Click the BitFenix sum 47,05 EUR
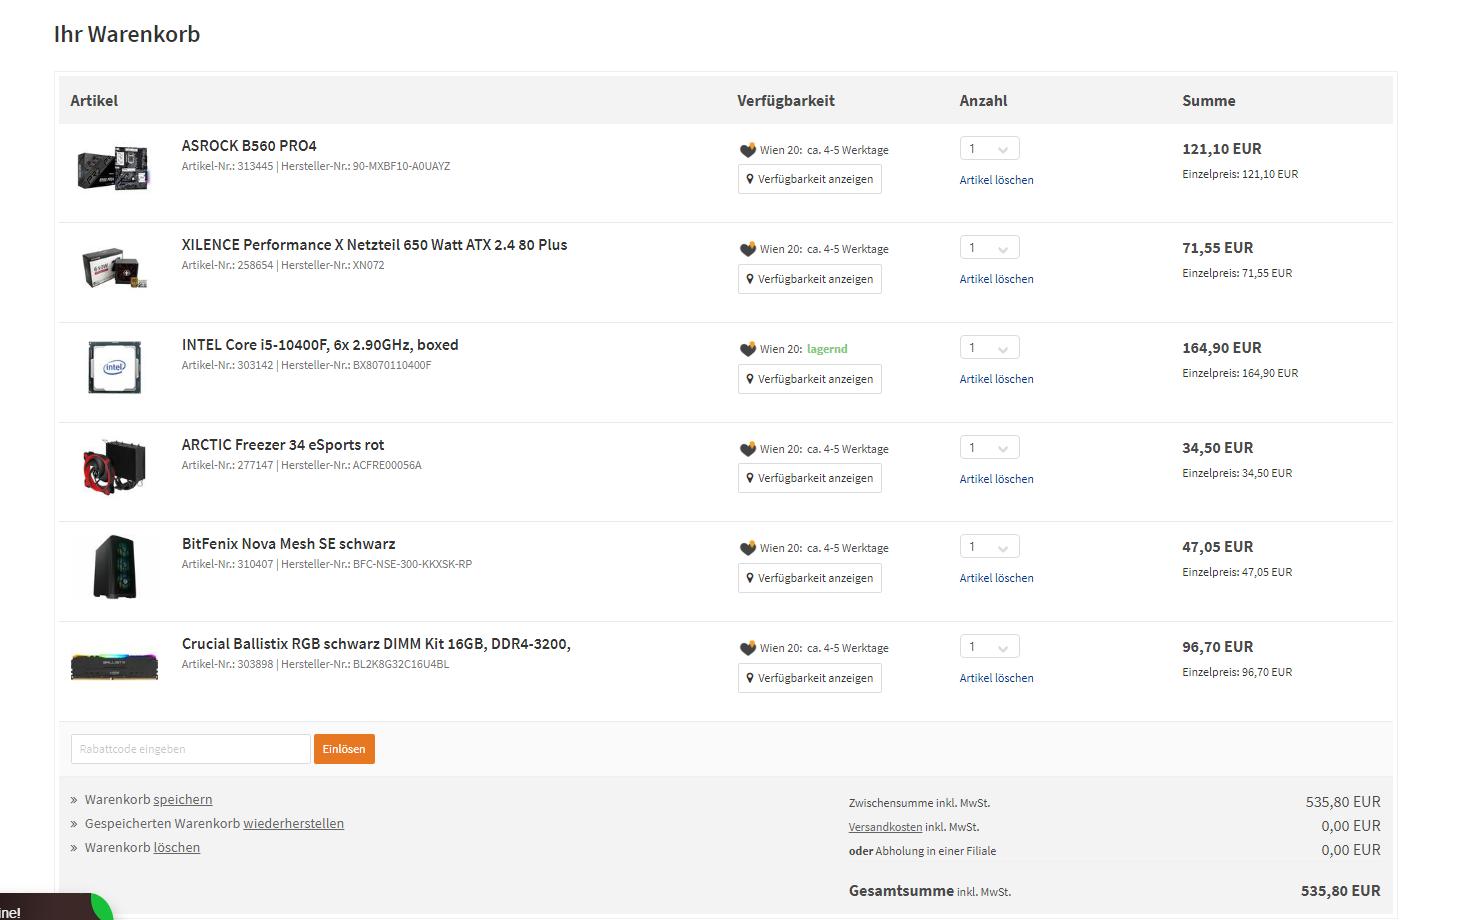The height and width of the screenshot is (920, 1461). 1217,547
